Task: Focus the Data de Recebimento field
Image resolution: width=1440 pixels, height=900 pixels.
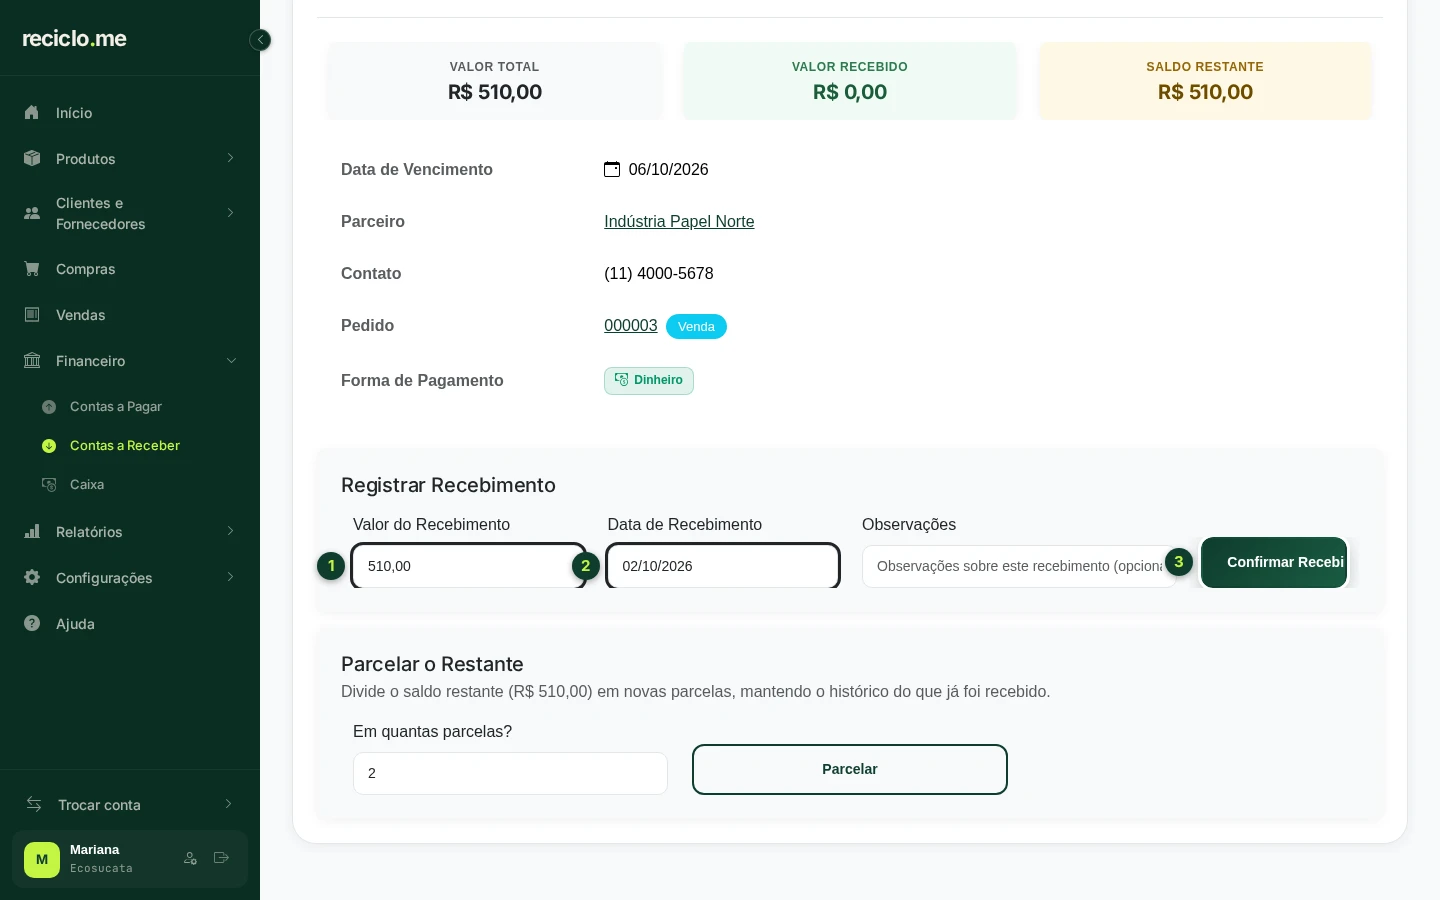Action: pos(723,566)
